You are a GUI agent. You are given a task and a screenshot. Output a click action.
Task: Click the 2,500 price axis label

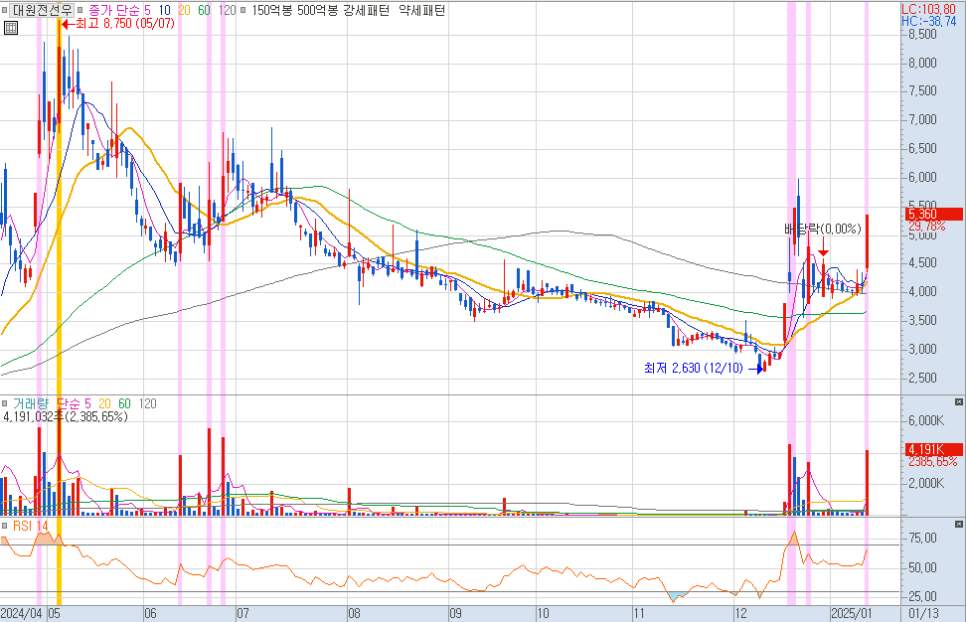[x=923, y=378]
